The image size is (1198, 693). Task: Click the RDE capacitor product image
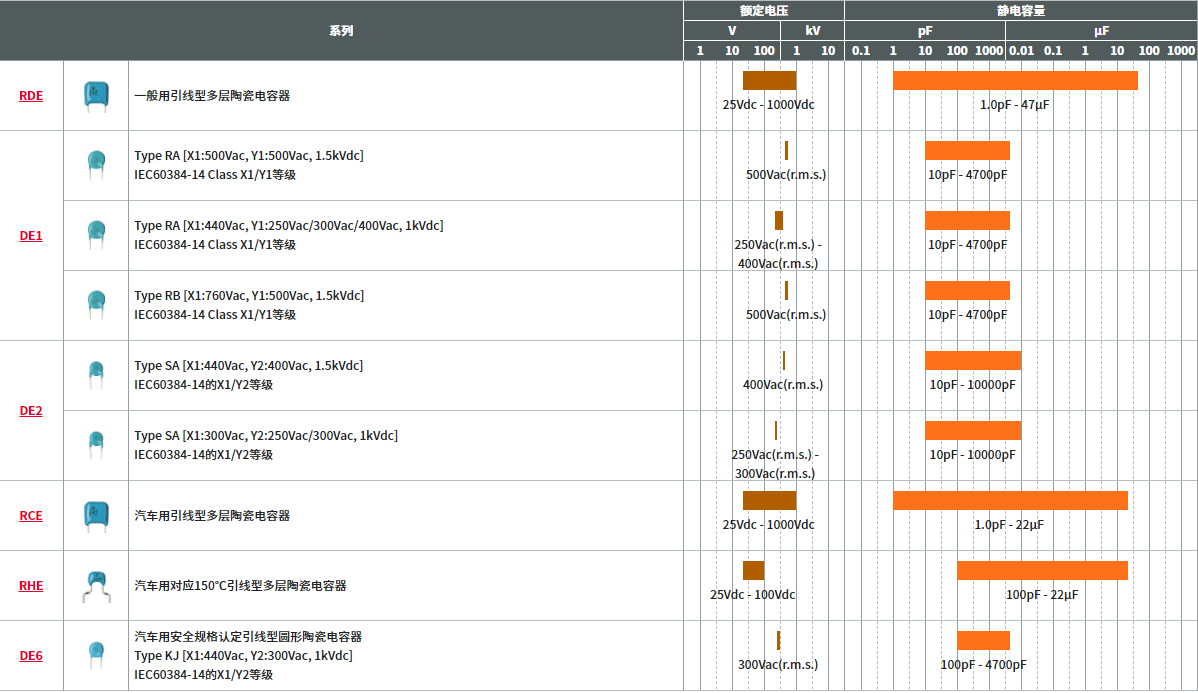[x=95, y=95]
